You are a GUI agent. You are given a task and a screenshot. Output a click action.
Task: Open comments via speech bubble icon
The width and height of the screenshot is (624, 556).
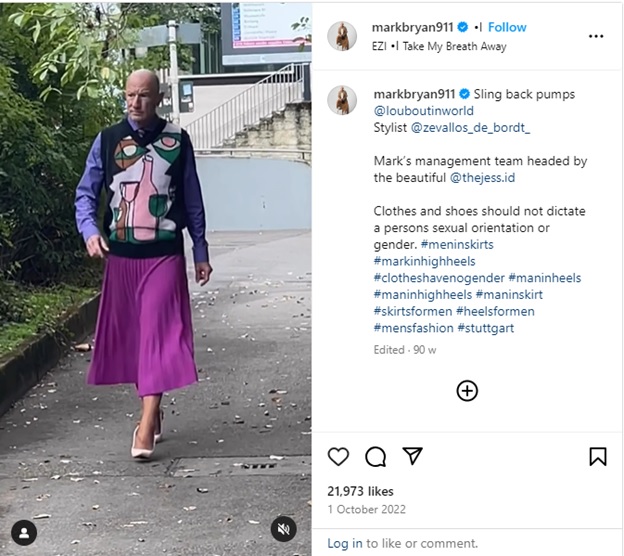point(375,456)
